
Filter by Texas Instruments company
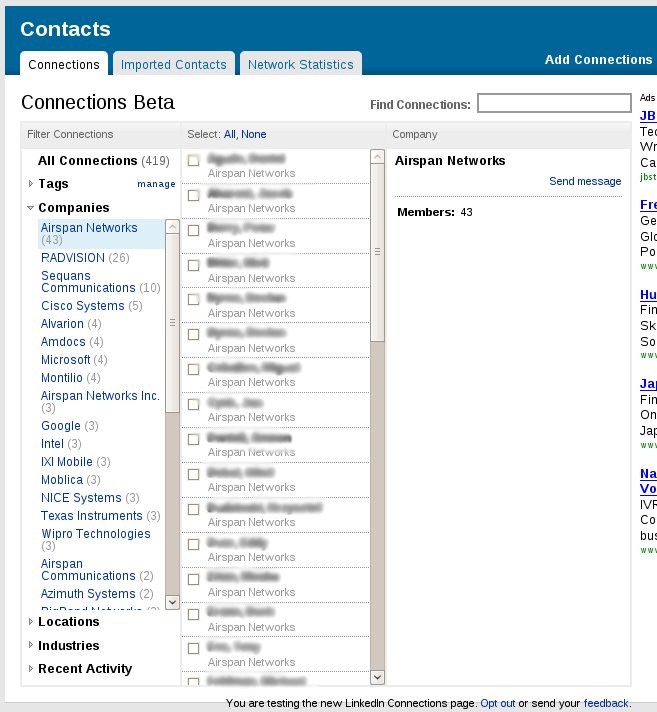[x=100, y=516]
